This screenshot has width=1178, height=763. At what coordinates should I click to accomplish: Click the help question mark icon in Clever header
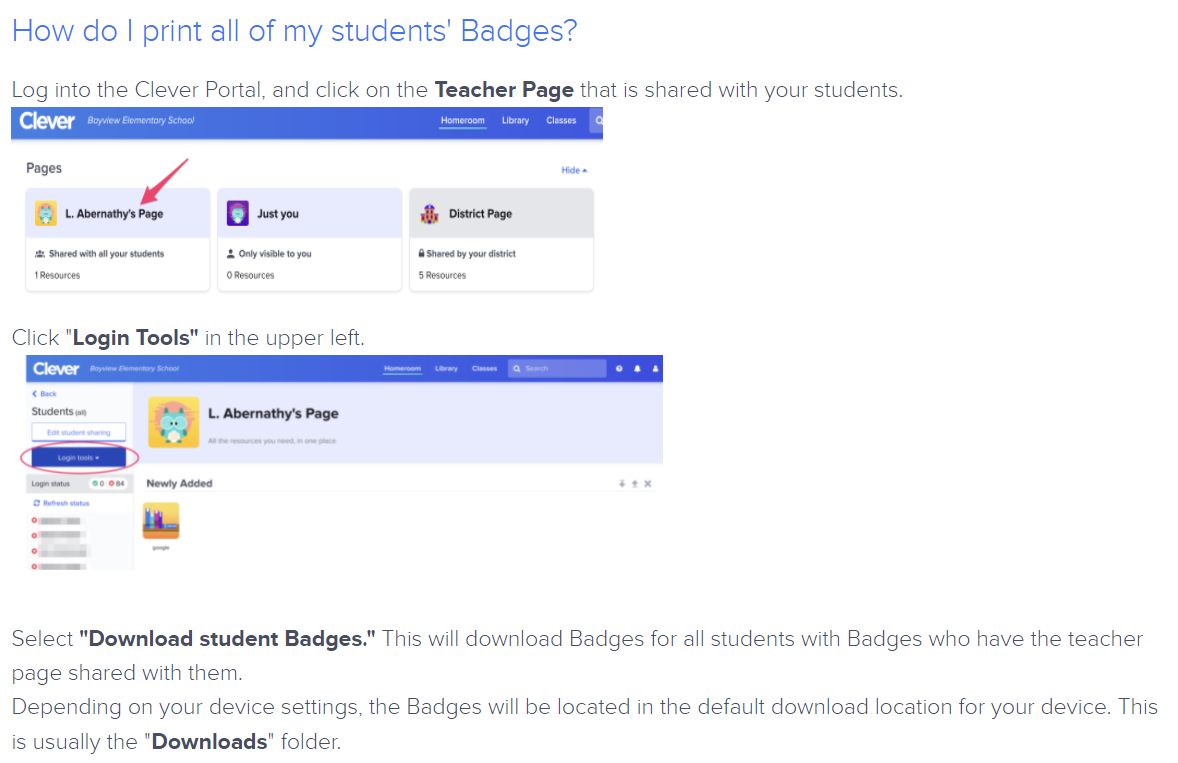(619, 369)
